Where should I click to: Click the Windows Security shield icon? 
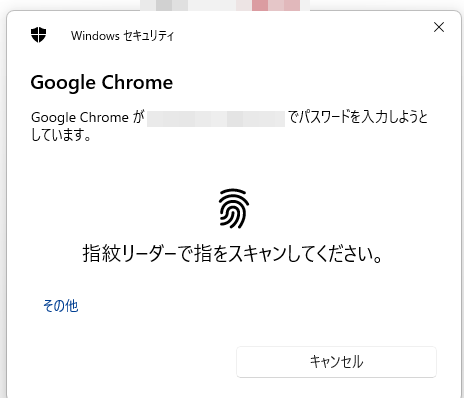click(39, 35)
